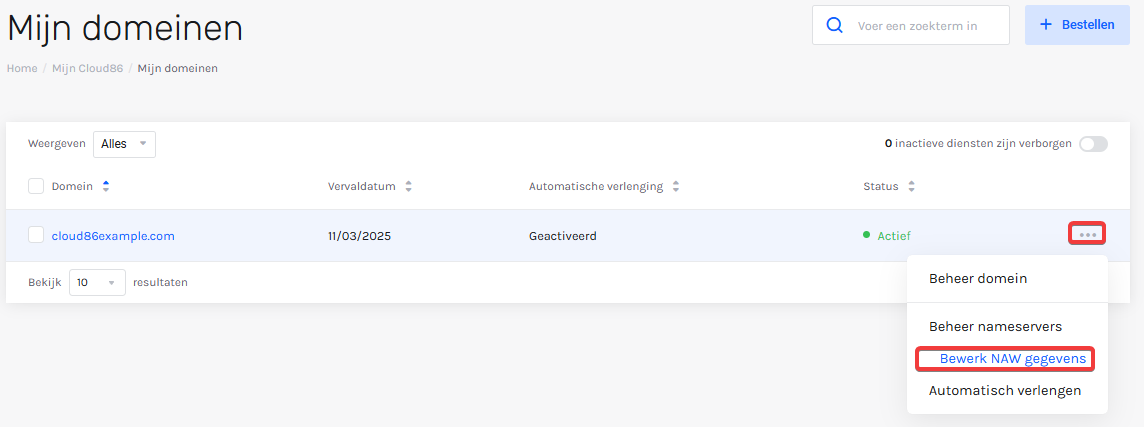Image resolution: width=1144 pixels, height=427 pixels.
Task: Go to Mijn Cloud86 breadcrumb
Action: click(88, 69)
